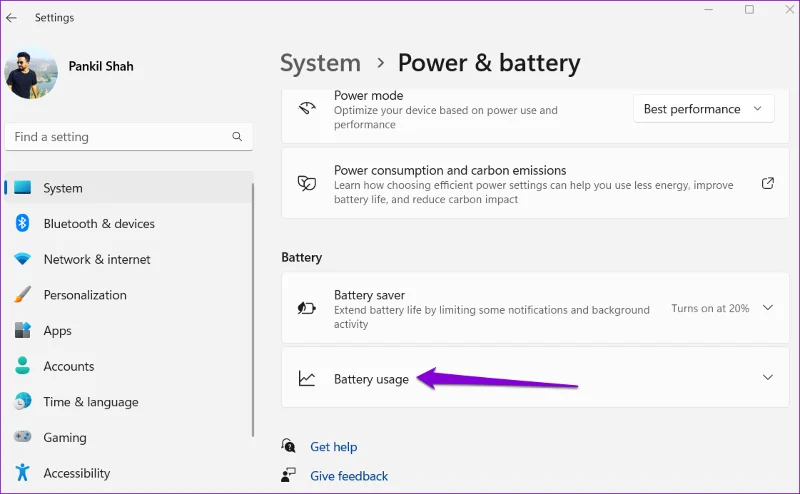Open Personalization settings
Screen dimensions: 800x494
click(x=129, y=295)
